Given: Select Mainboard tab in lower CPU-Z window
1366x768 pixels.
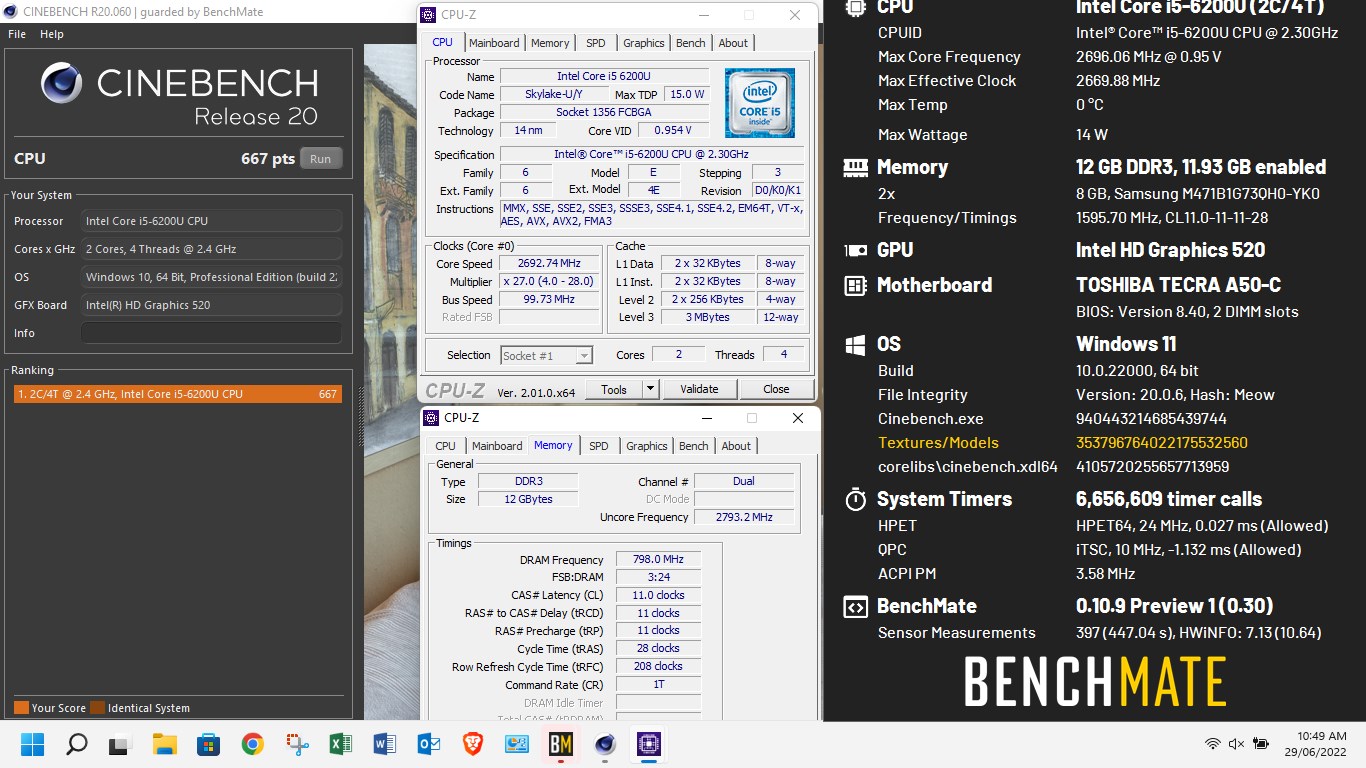Looking at the screenshot, I should (497, 446).
